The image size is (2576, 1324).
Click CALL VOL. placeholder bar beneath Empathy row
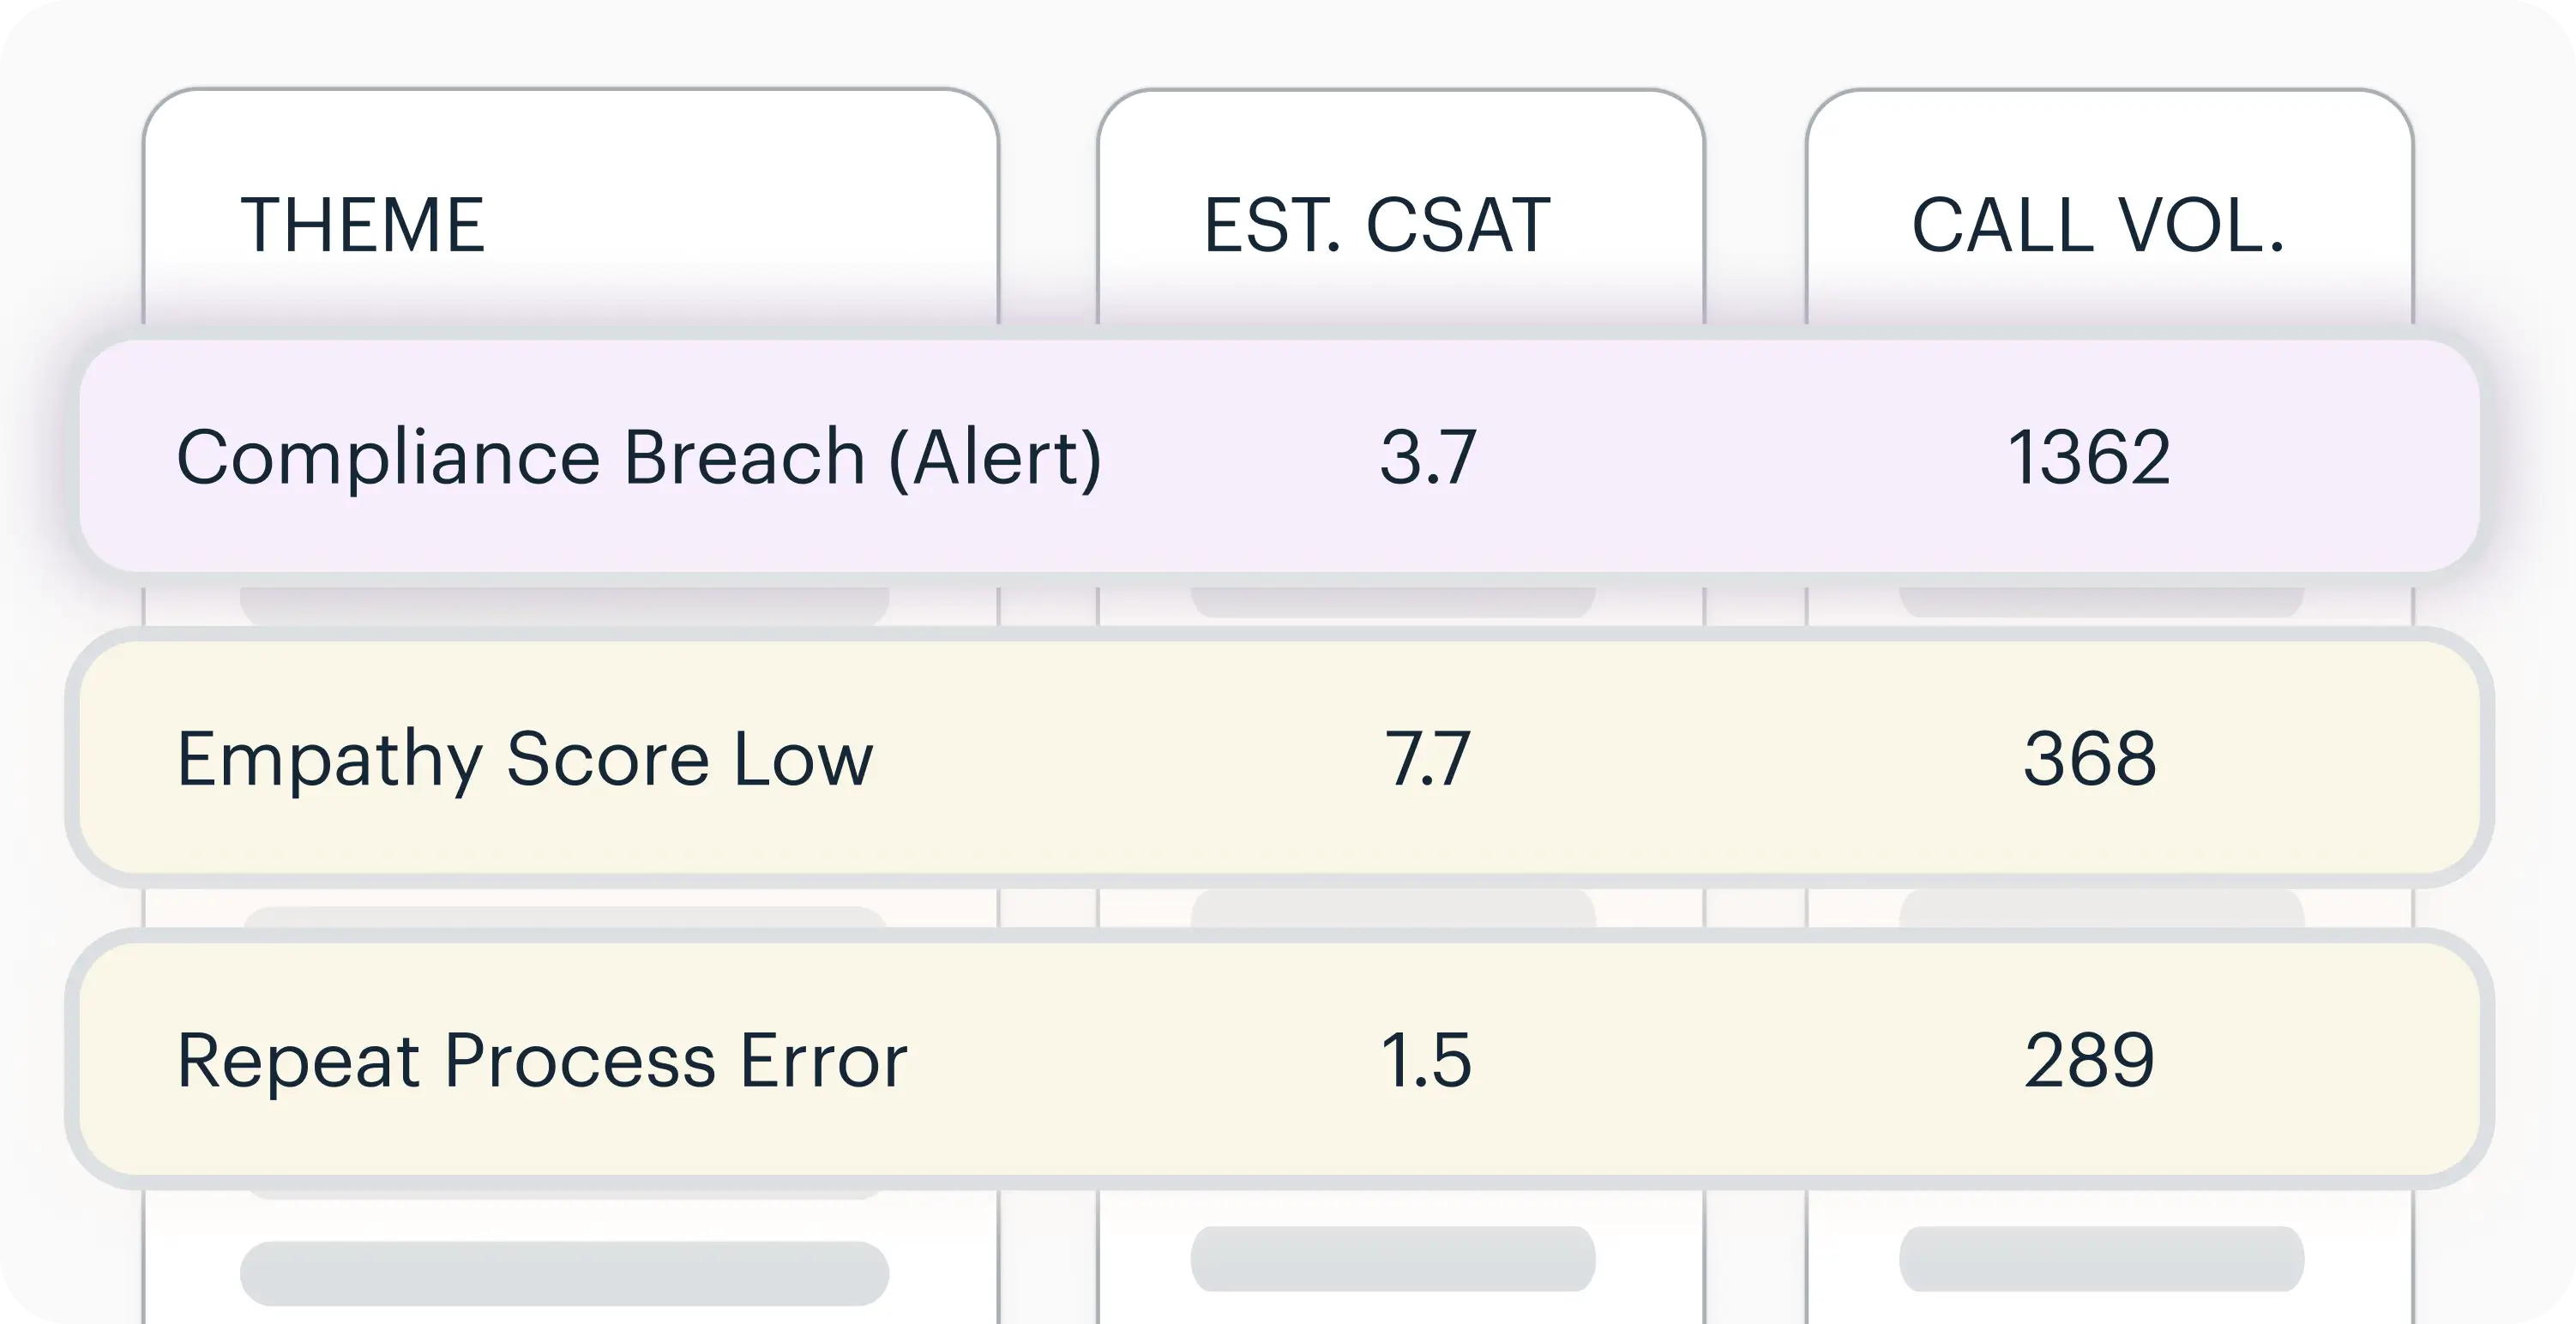coord(2102,908)
